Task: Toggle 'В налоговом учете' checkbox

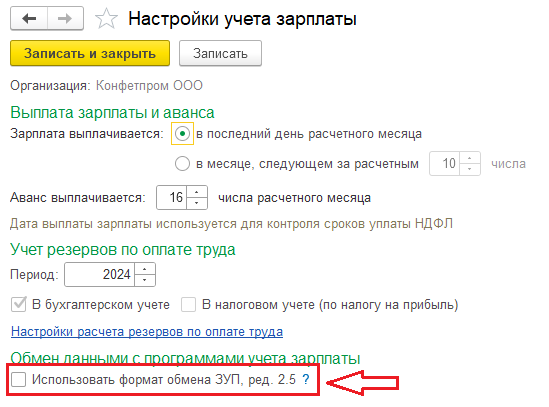Action: (188, 304)
